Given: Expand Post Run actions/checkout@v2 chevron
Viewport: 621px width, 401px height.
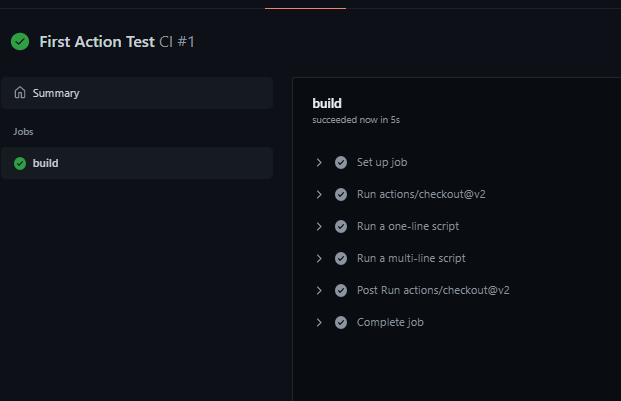Looking at the screenshot, I should pyautogui.click(x=319, y=291).
